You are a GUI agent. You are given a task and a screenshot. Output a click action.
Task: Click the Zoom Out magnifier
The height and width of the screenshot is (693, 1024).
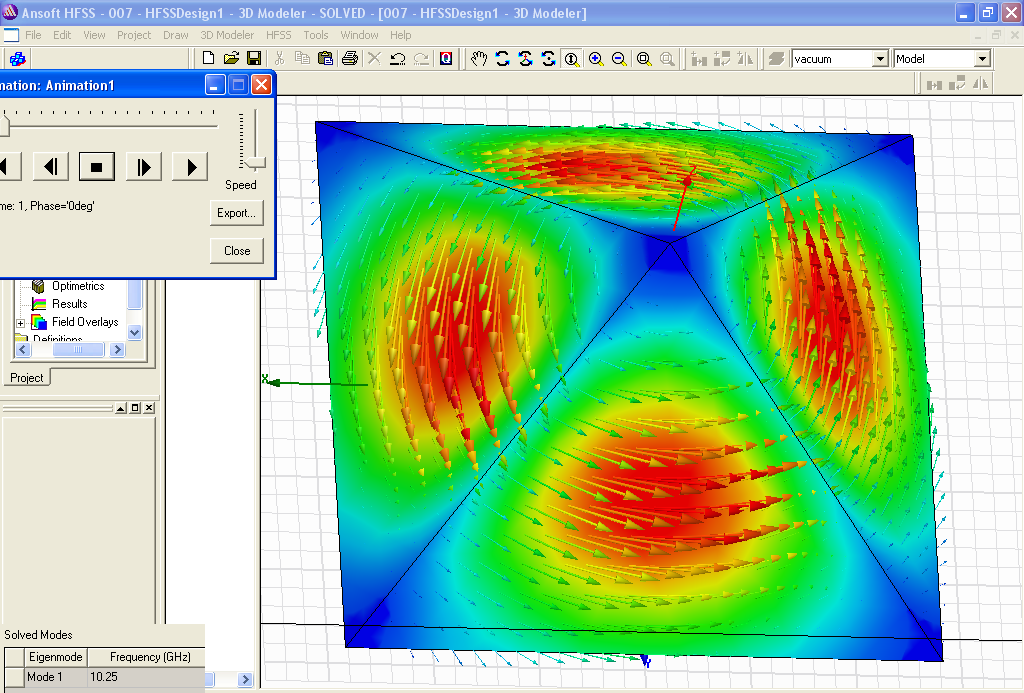coord(619,59)
